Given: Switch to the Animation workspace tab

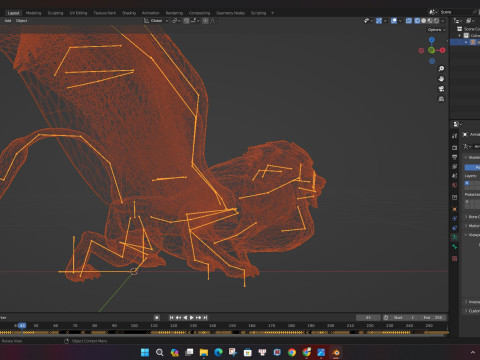Looking at the screenshot, I should pyautogui.click(x=151, y=13).
